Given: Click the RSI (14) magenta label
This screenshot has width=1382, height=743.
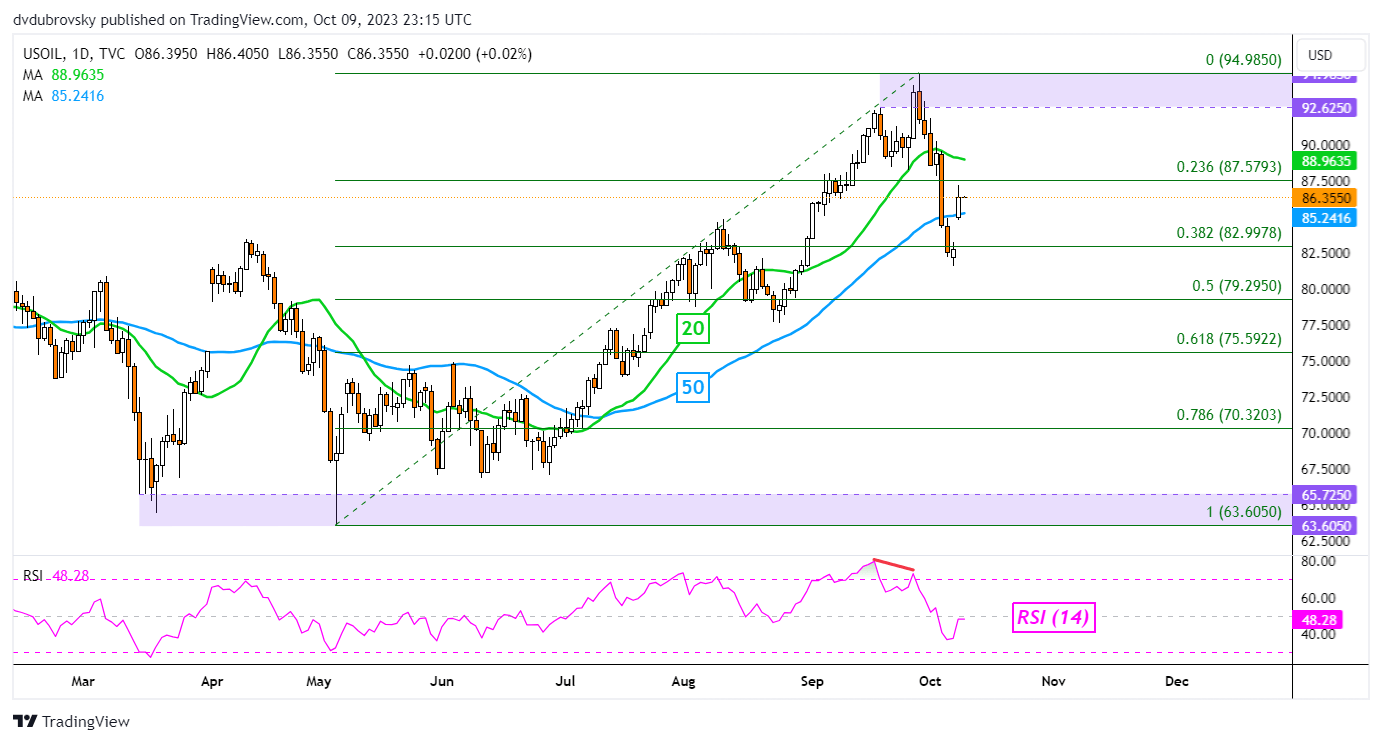Looking at the screenshot, I should [x=1054, y=618].
